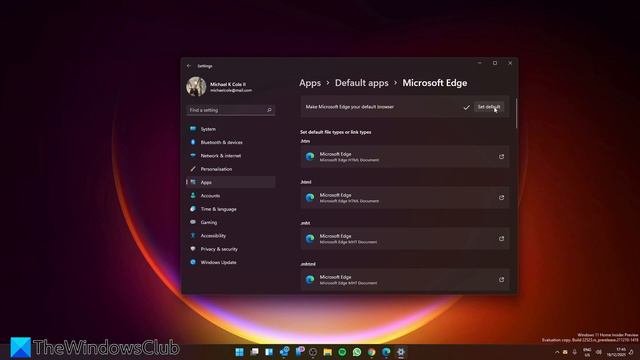Open the external link icon for .mht
Screen dimensions: 640x360
(501, 239)
